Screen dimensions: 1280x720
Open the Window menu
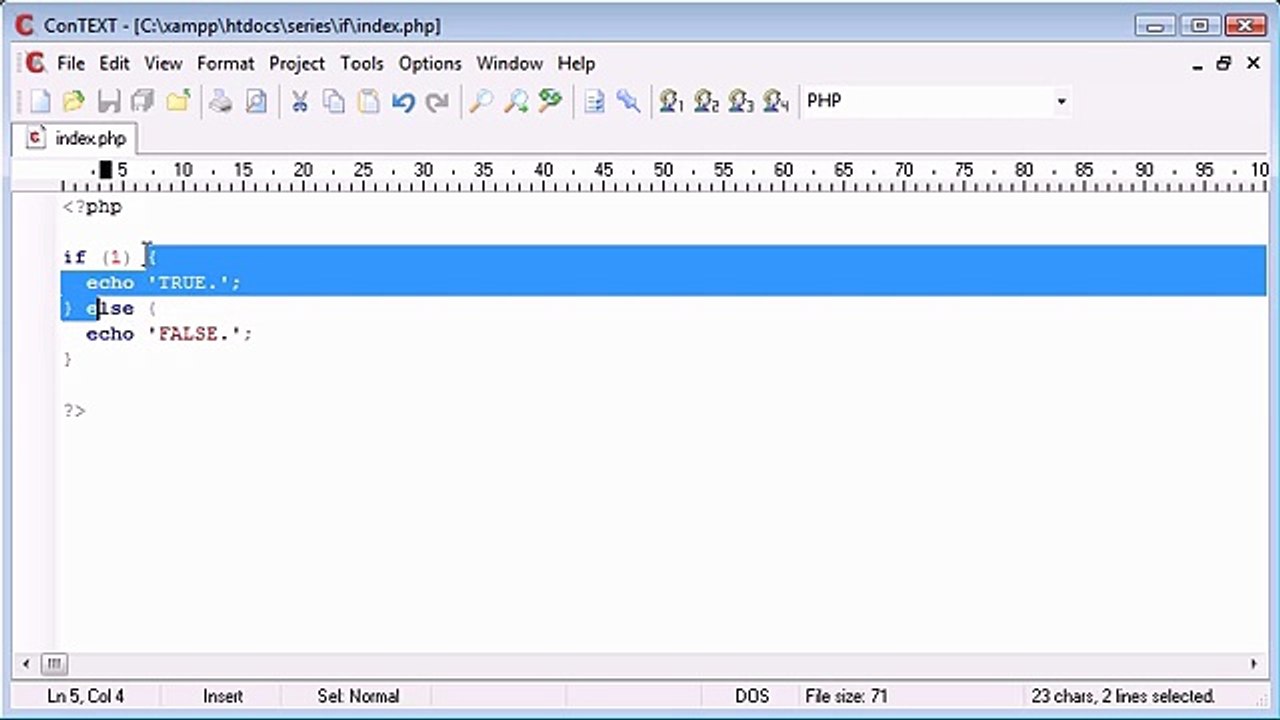tap(509, 63)
